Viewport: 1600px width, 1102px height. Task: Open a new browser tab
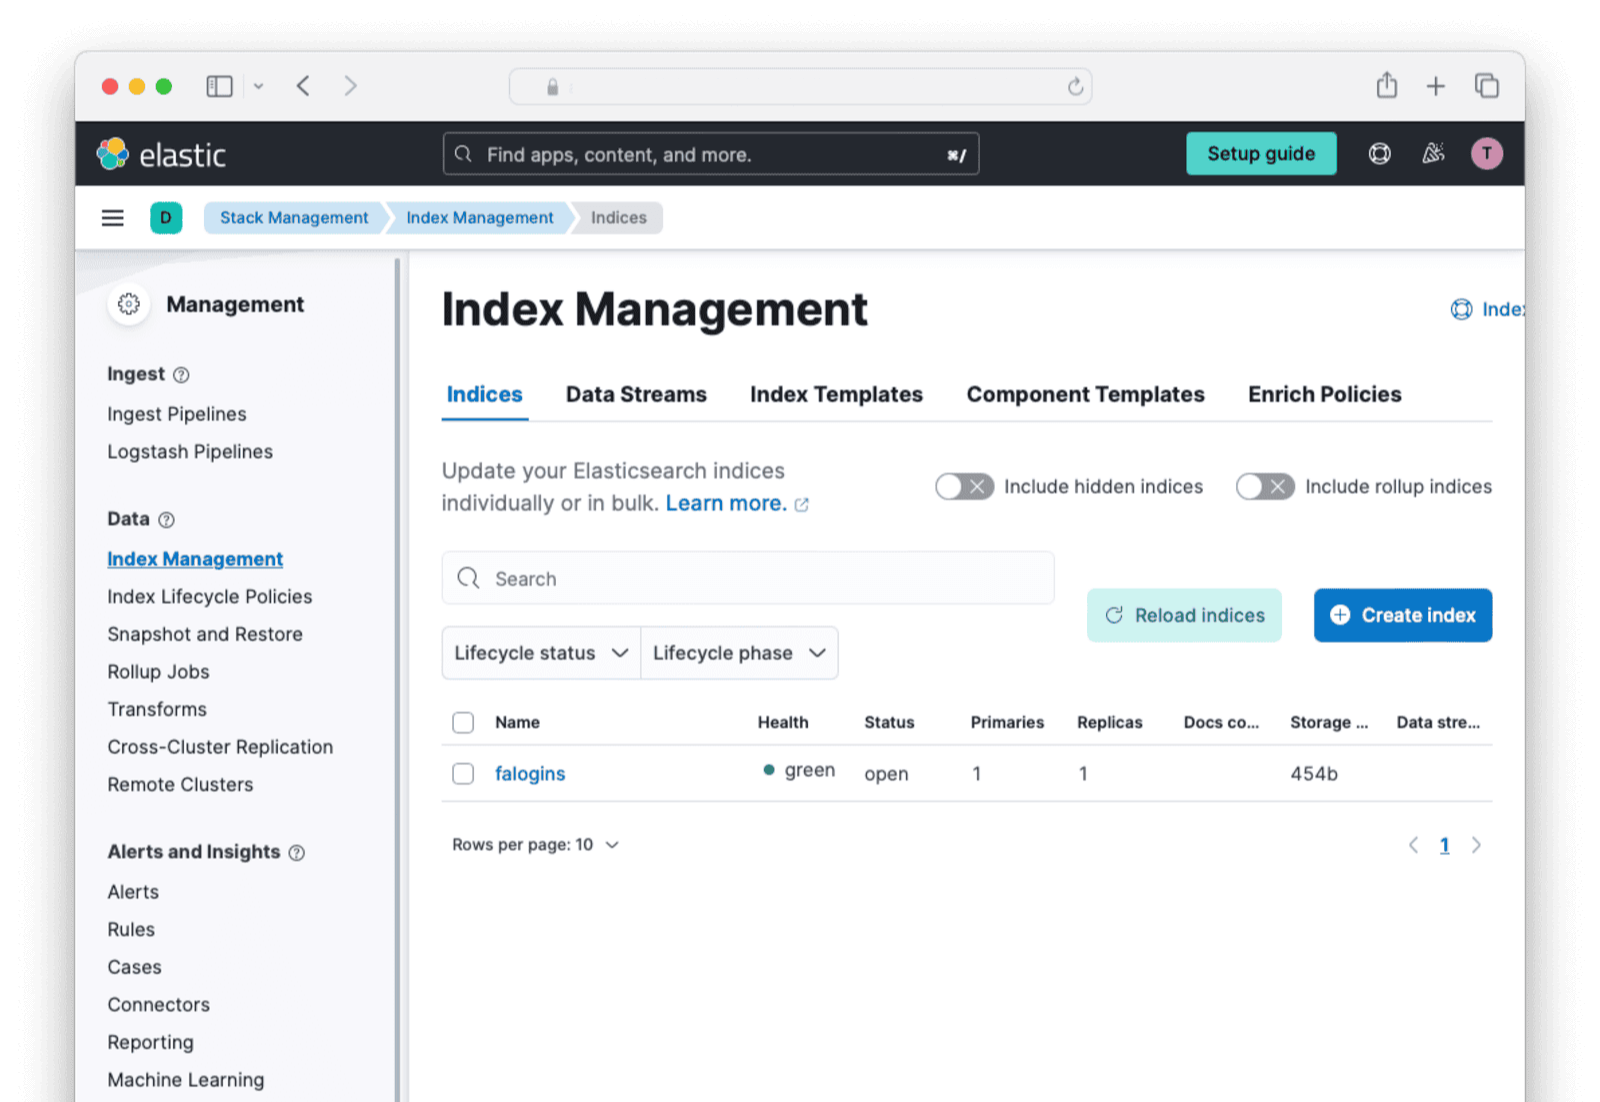(1436, 87)
